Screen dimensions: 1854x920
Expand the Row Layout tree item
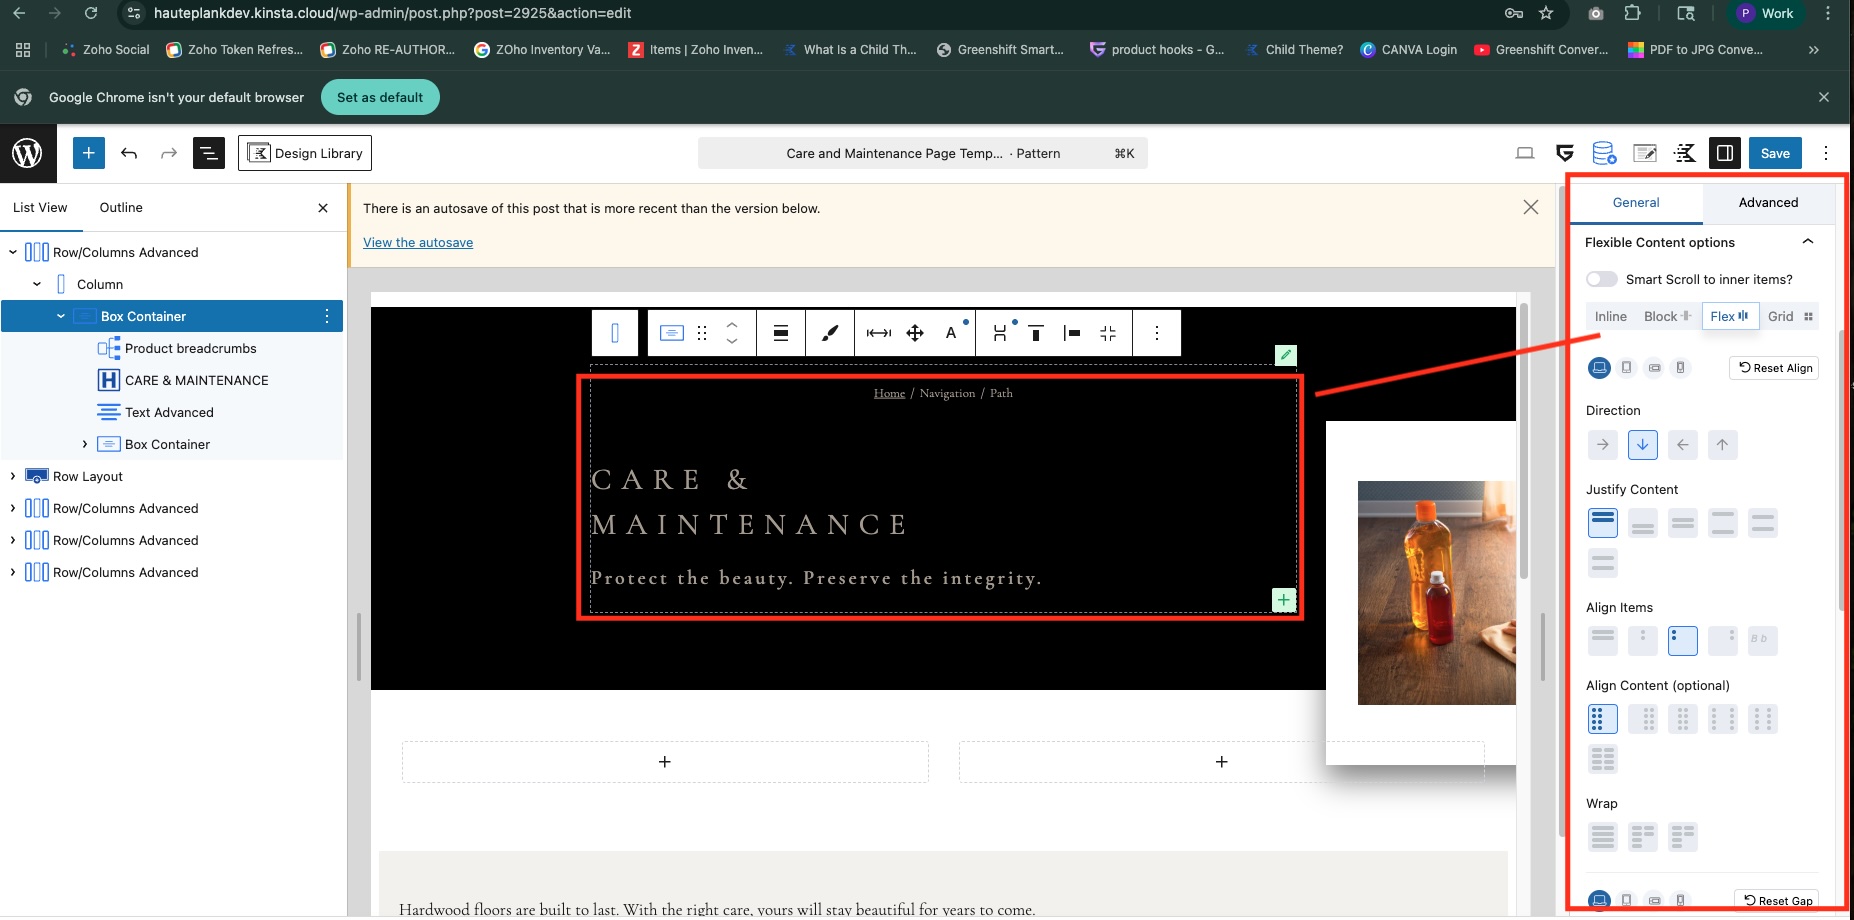[x=13, y=476]
